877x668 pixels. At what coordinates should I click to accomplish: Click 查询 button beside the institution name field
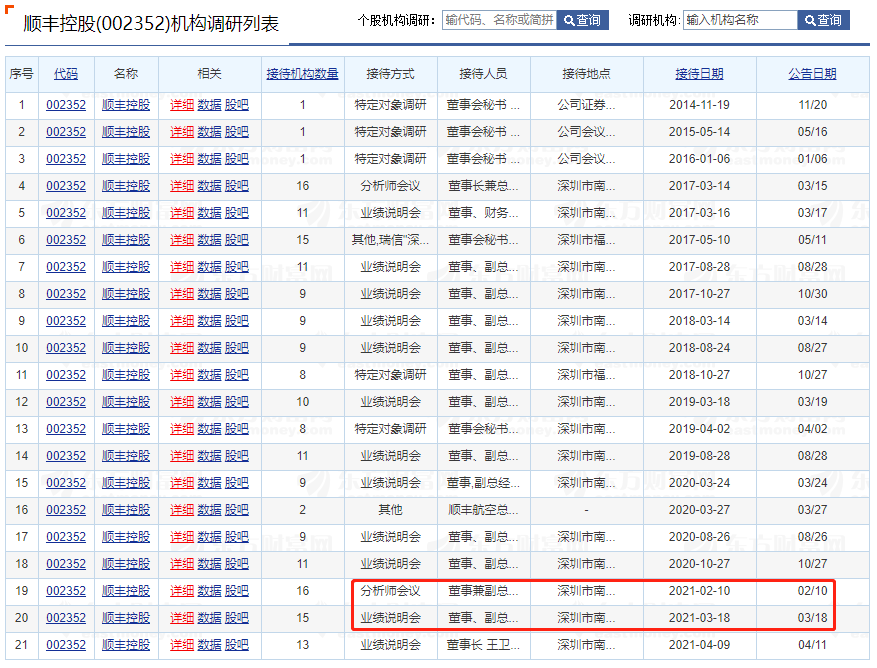pyautogui.click(x=823, y=20)
